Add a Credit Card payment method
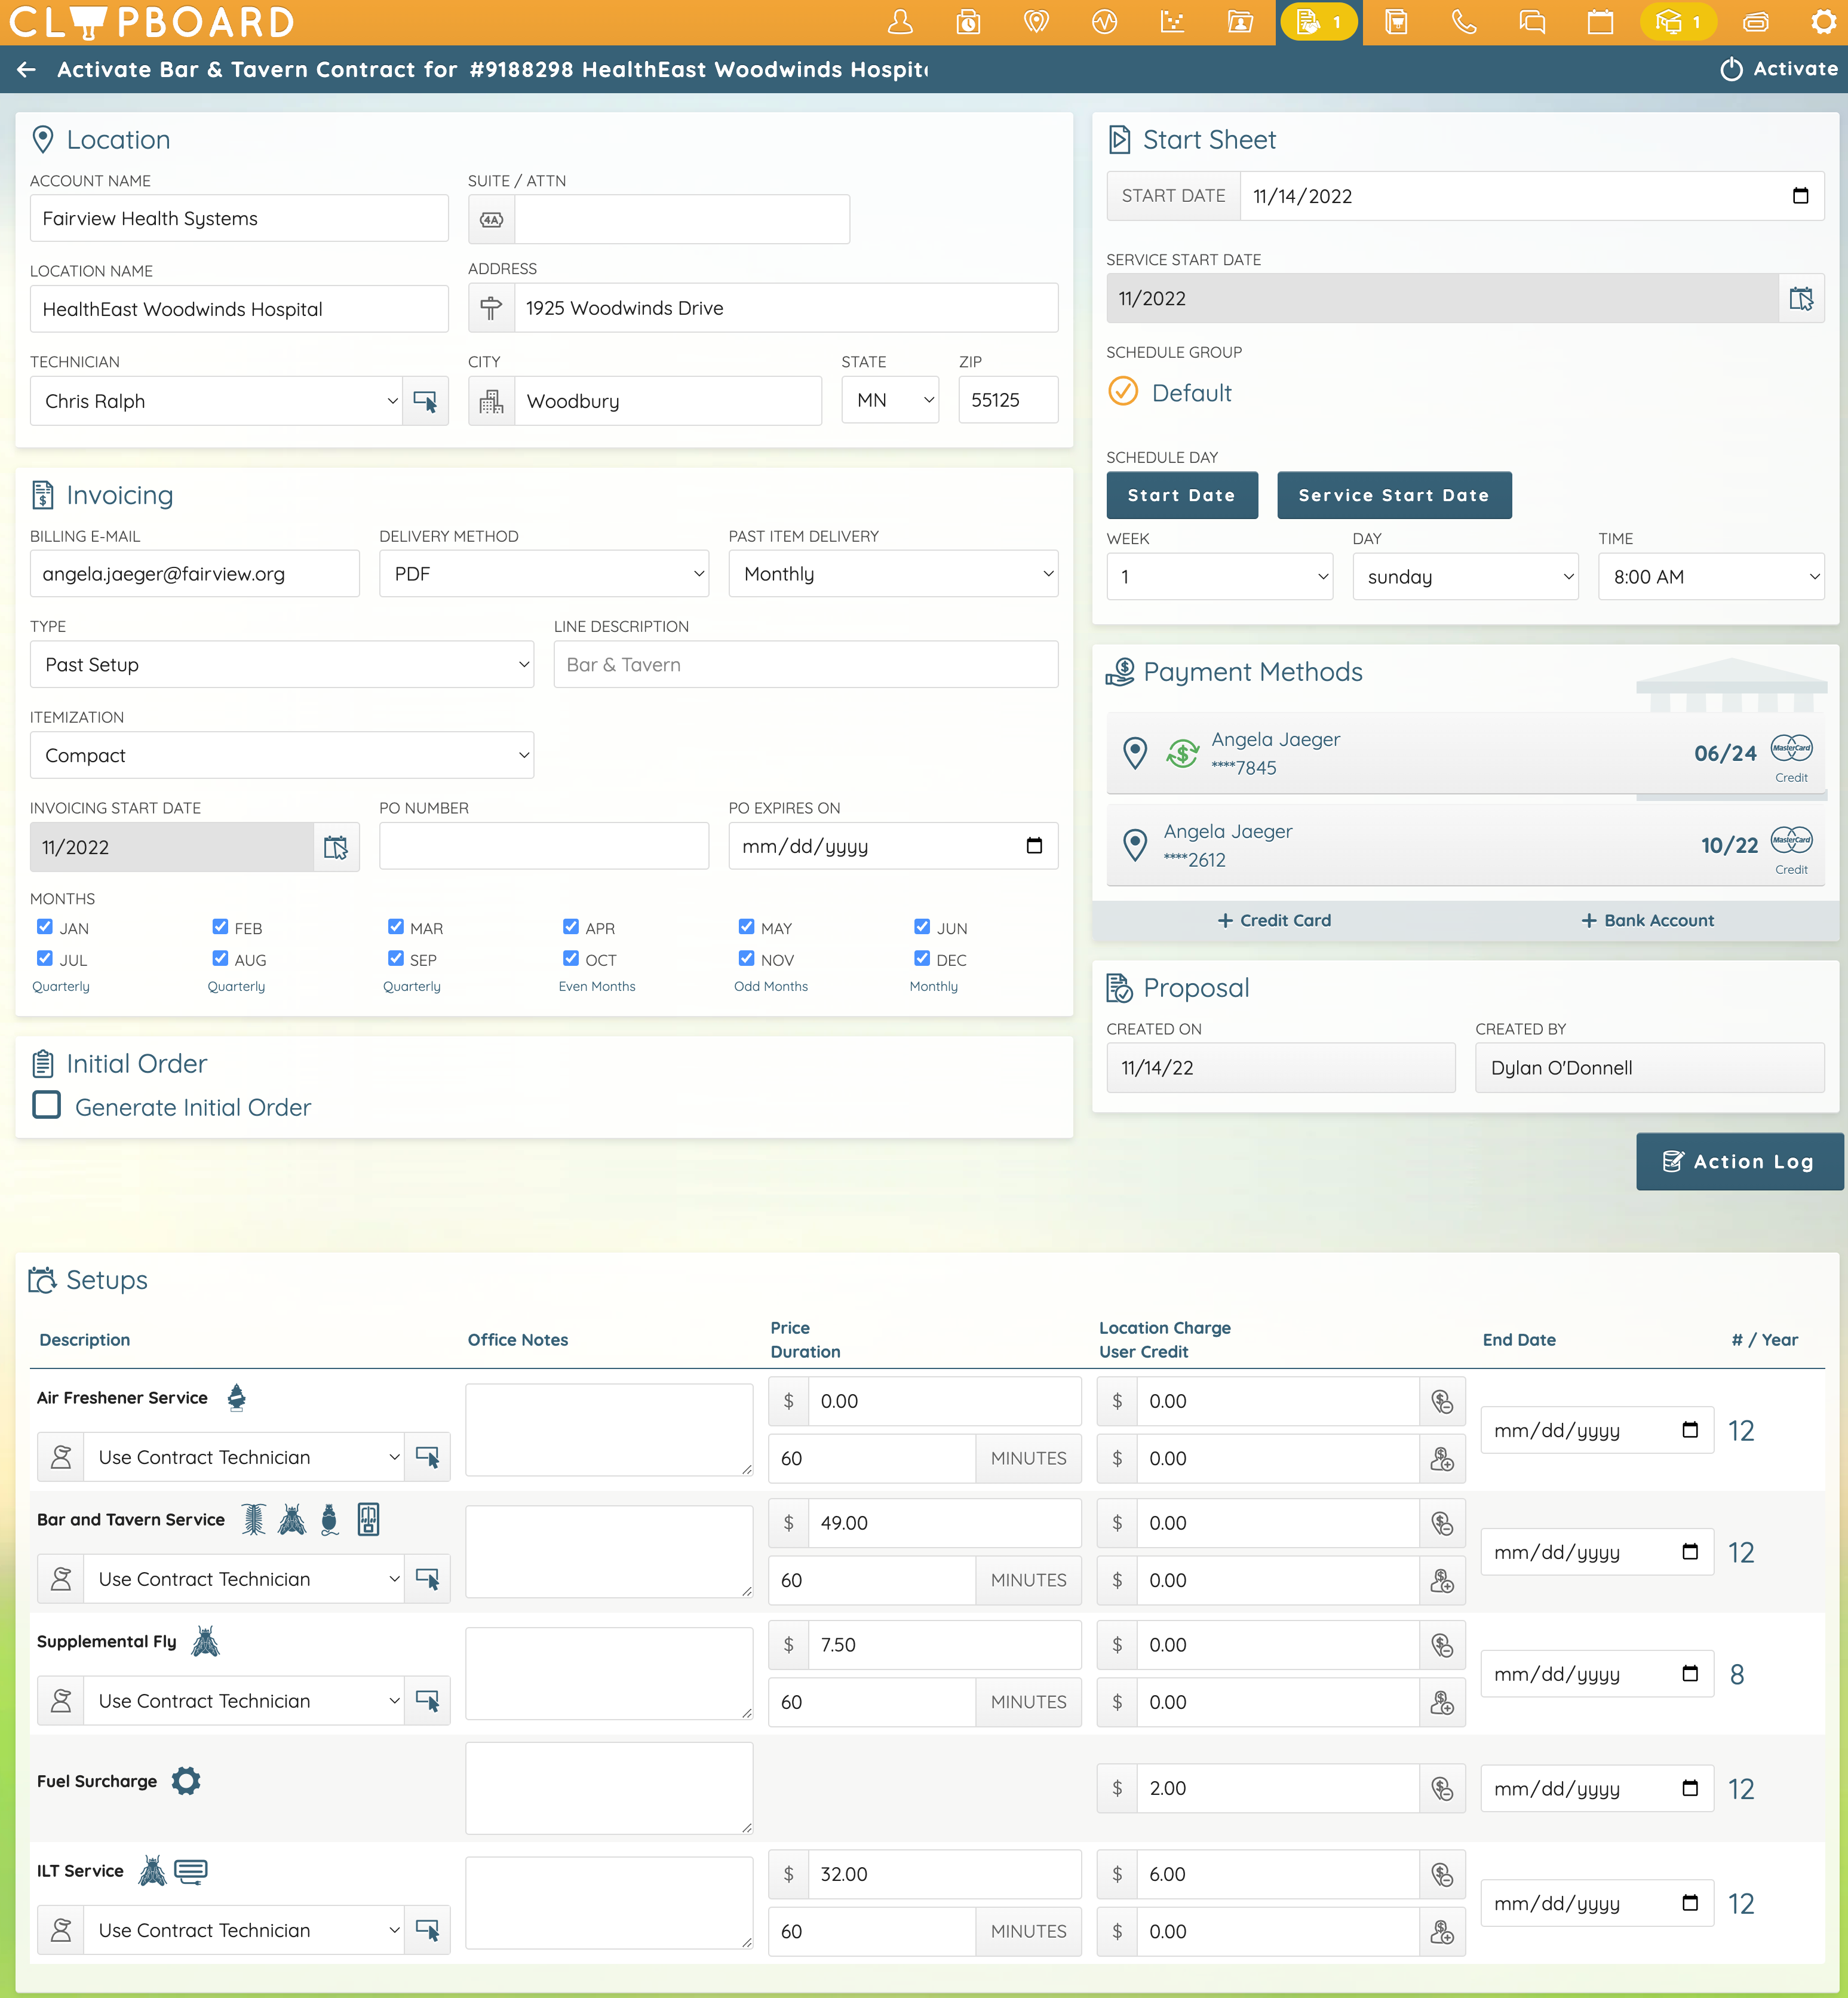Screen dimensions: 1848x1998 (x=1274, y=920)
